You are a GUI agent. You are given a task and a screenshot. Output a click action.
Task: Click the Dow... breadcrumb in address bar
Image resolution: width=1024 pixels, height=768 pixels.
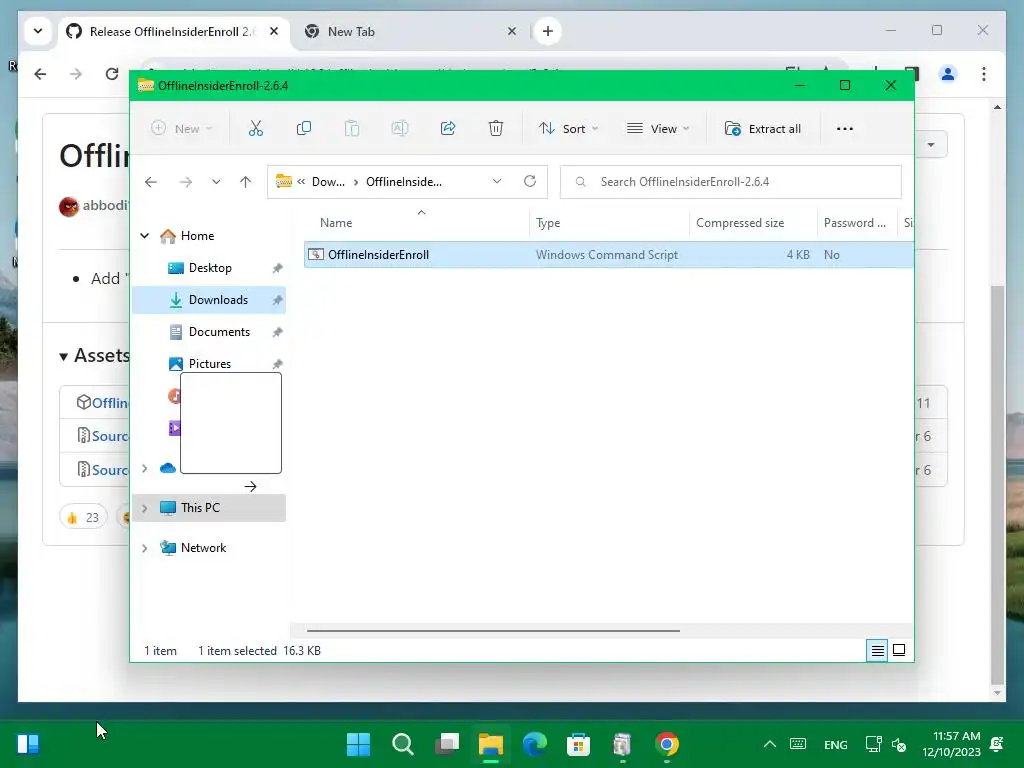point(328,182)
